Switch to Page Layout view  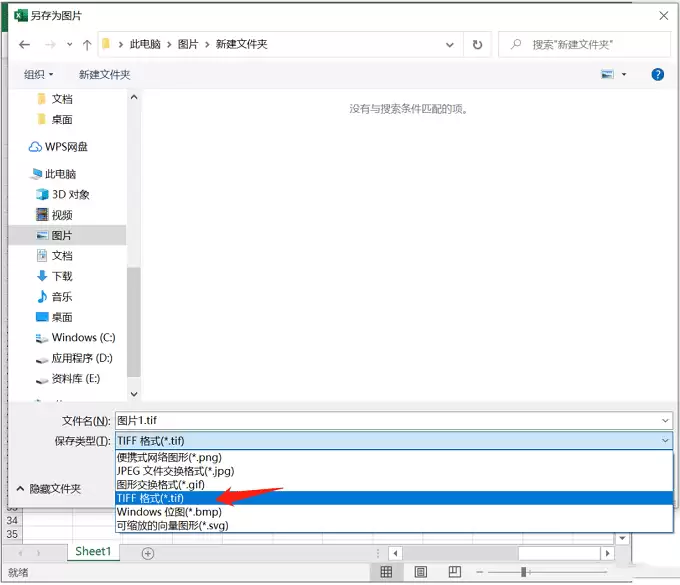tap(420, 572)
